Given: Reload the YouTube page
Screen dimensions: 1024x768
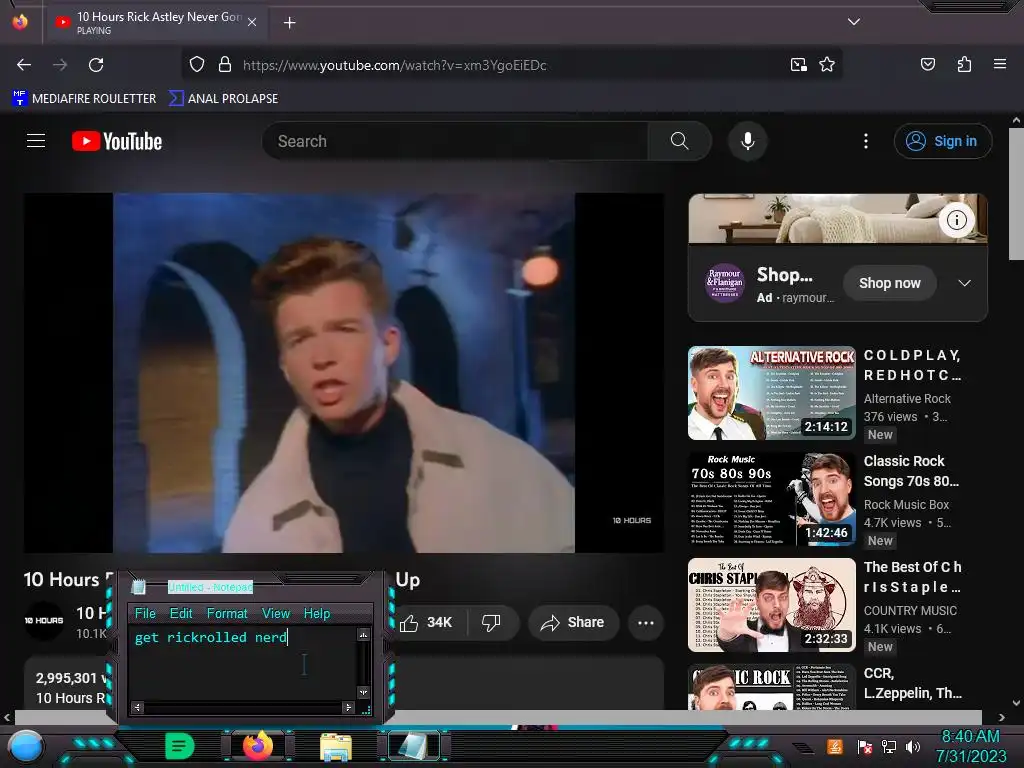Looking at the screenshot, I should pos(96,65).
